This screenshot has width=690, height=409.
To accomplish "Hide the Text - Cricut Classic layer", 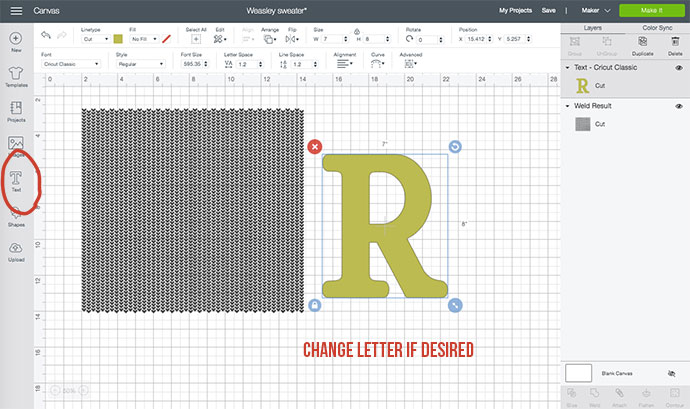I will click(x=679, y=68).
